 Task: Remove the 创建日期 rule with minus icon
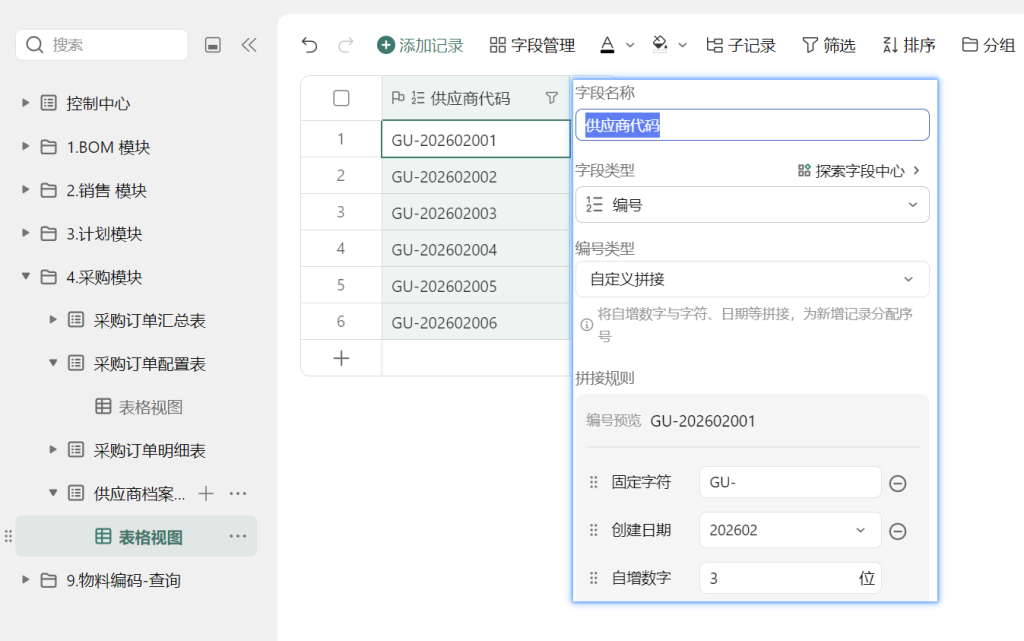(898, 531)
